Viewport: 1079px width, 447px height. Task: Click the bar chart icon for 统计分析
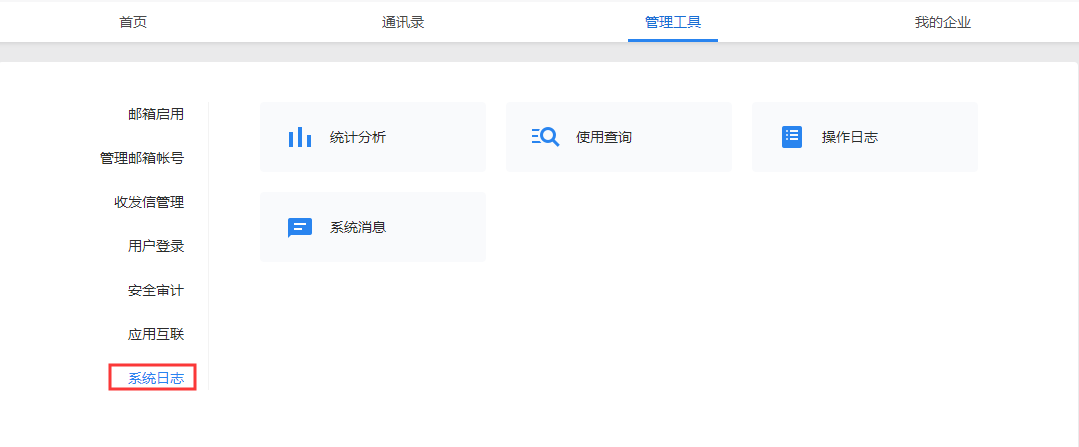pos(299,137)
